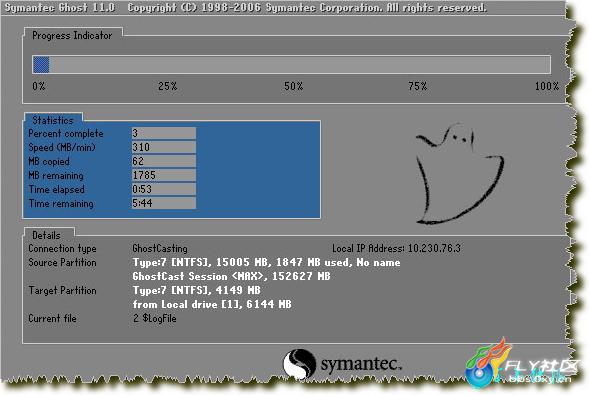This screenshot has width=589, height=395.
Task: Click the 50% progress marker label
Action: pos(293,86)
